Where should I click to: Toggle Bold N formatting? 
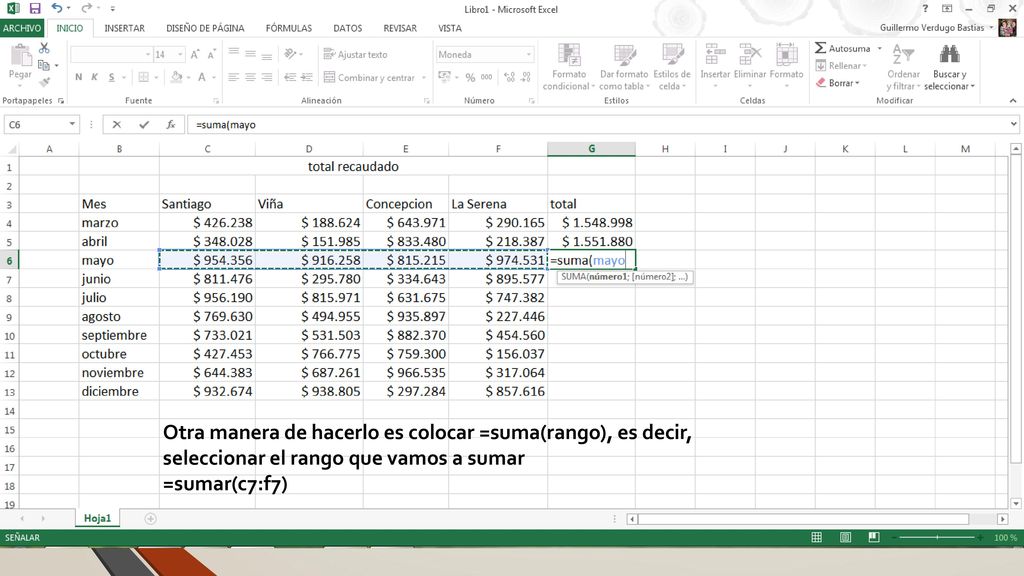78,77
